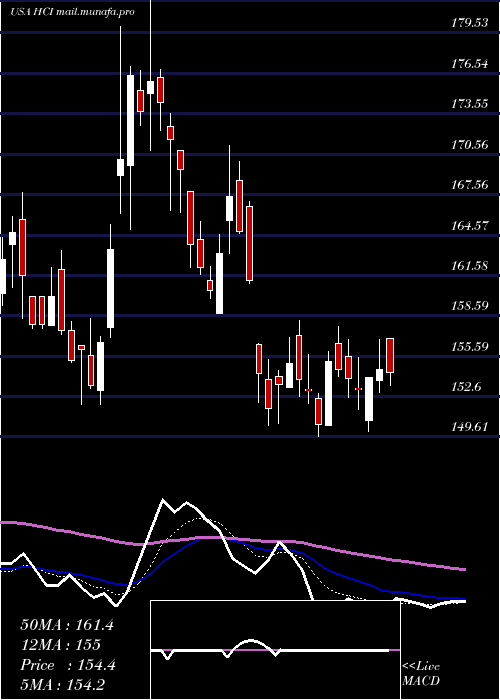Viewport: 500px width, 700px height.
Task: Click the USA HCI mail.munafa.pro title
Action: point(72,12)
